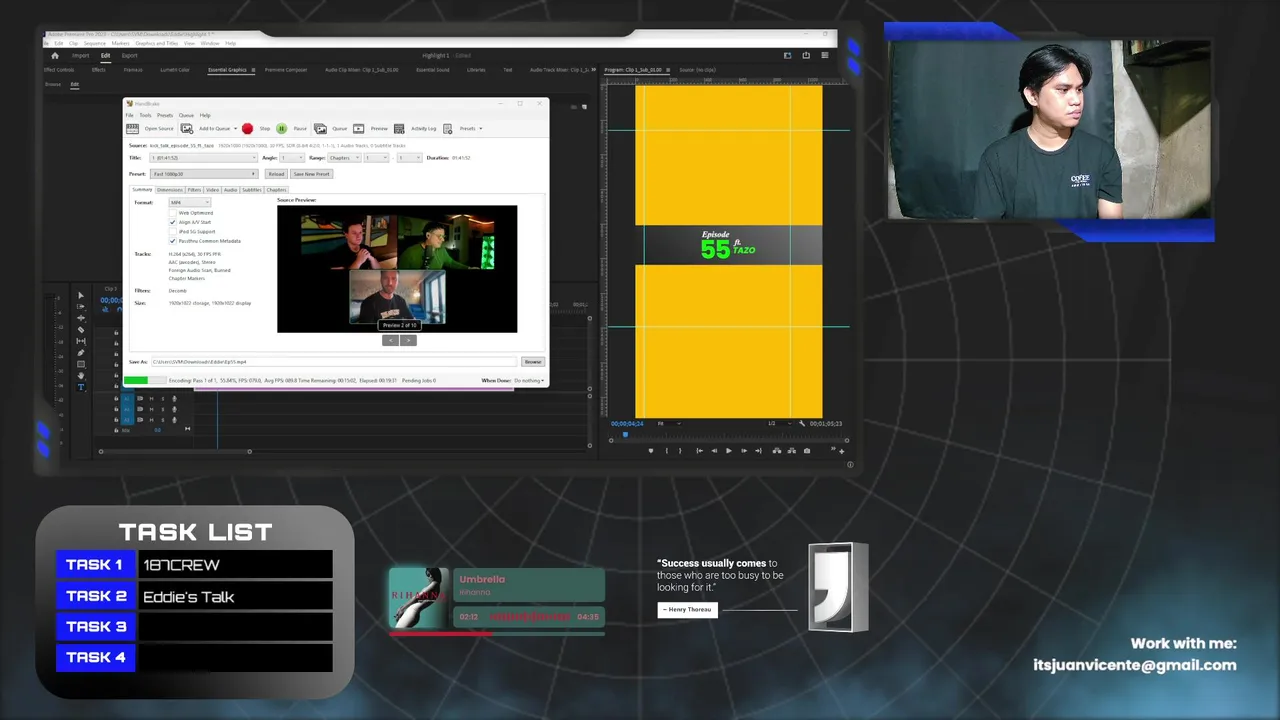Select the Ripple Edit tool in Premiere
1280x720 pixels.
coord(81,318)
